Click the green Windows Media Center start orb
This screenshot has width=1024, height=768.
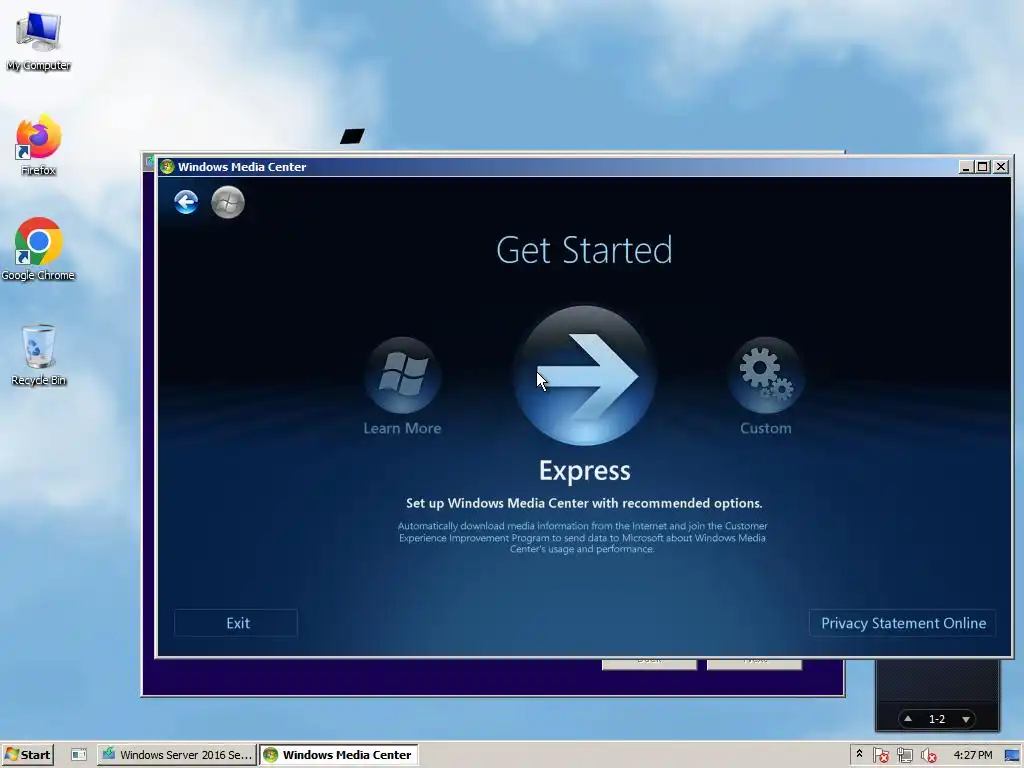(x=228, y=202)
